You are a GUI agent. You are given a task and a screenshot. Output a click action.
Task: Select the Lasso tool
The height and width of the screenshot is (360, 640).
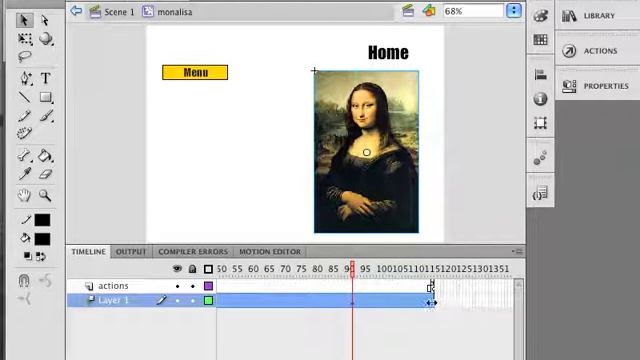coord(24,56)
